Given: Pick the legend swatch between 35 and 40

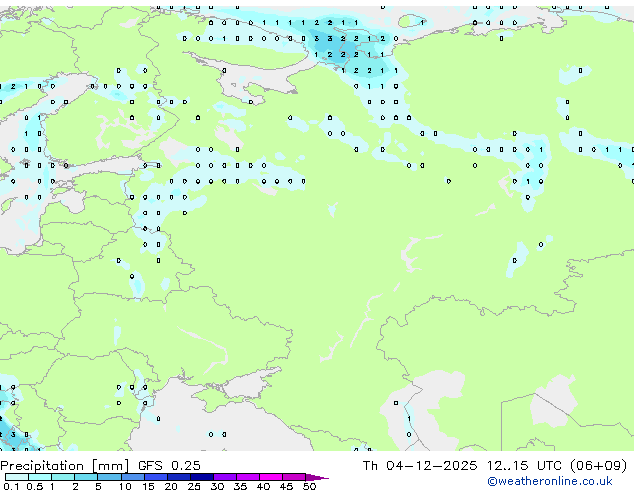Looking at the screenshot, I should coord(248,477).
